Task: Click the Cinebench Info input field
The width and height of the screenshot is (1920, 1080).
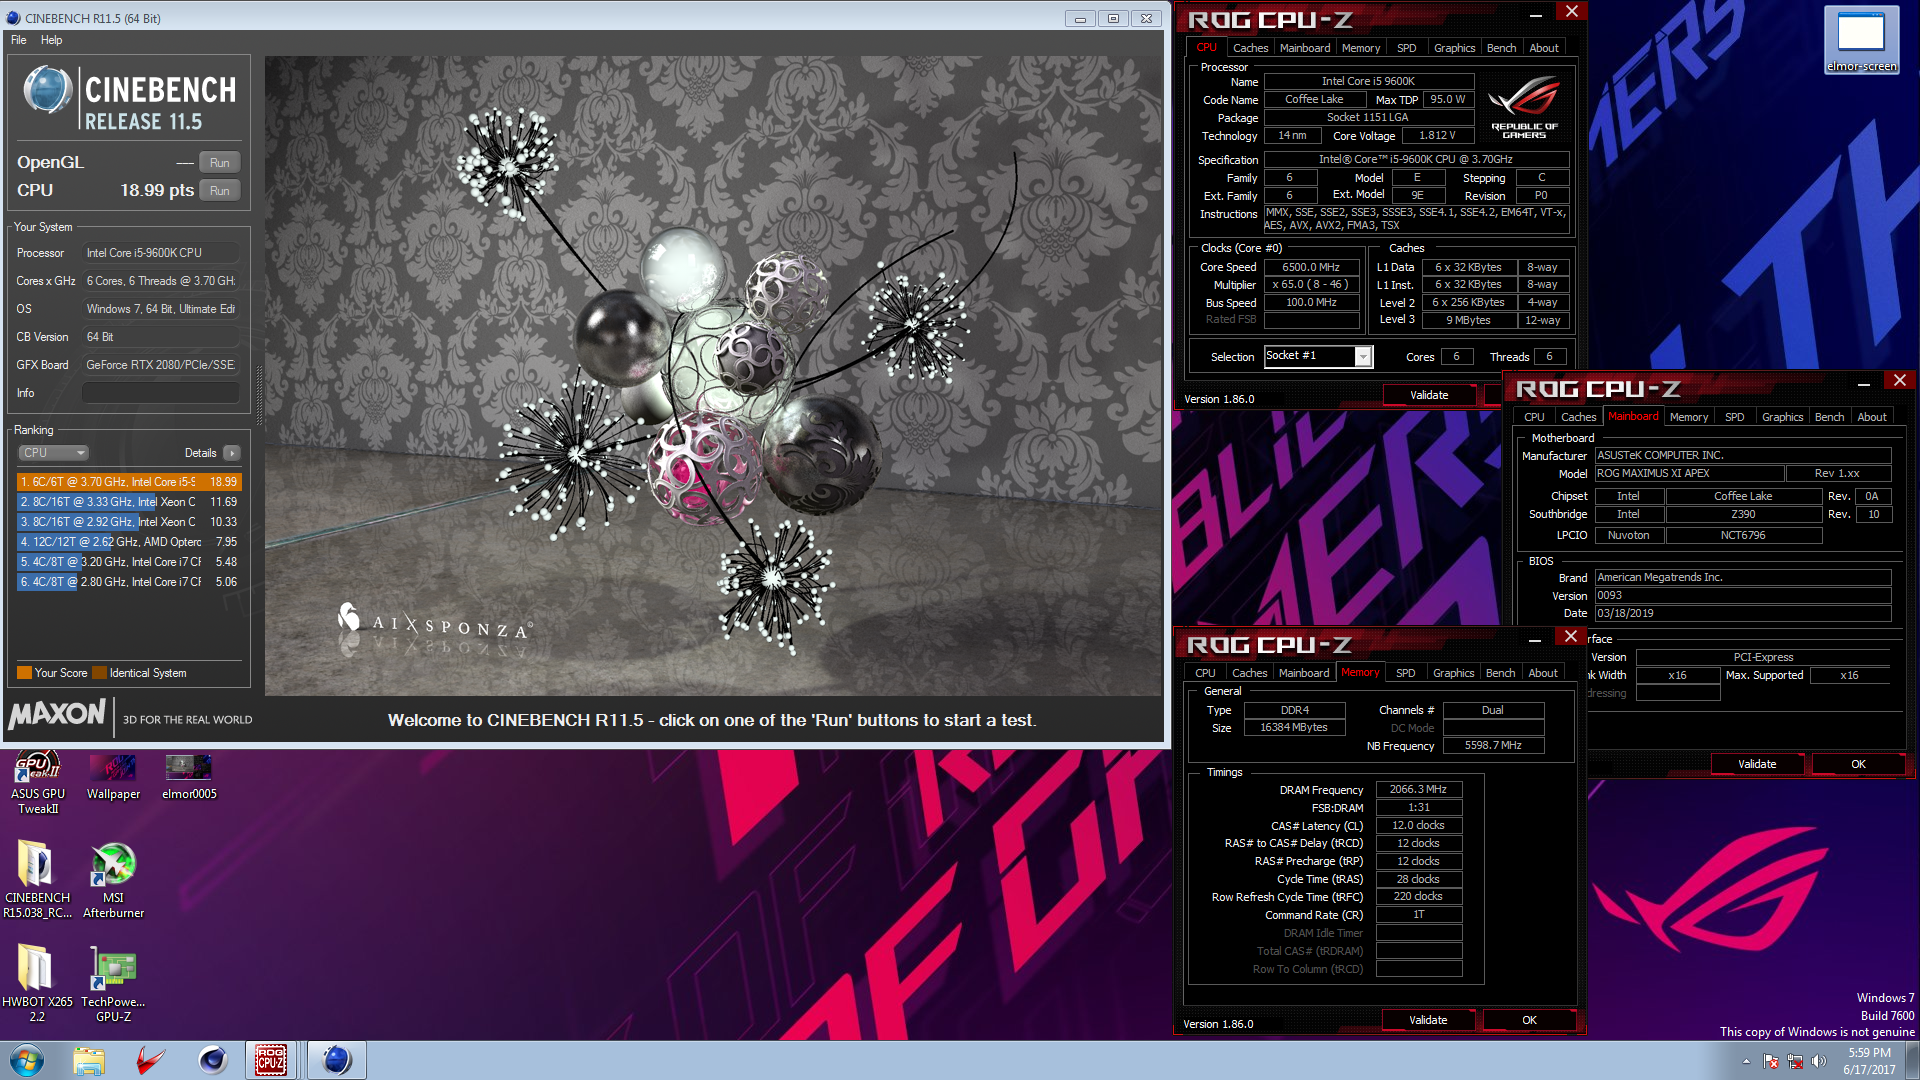Action: 160,393
